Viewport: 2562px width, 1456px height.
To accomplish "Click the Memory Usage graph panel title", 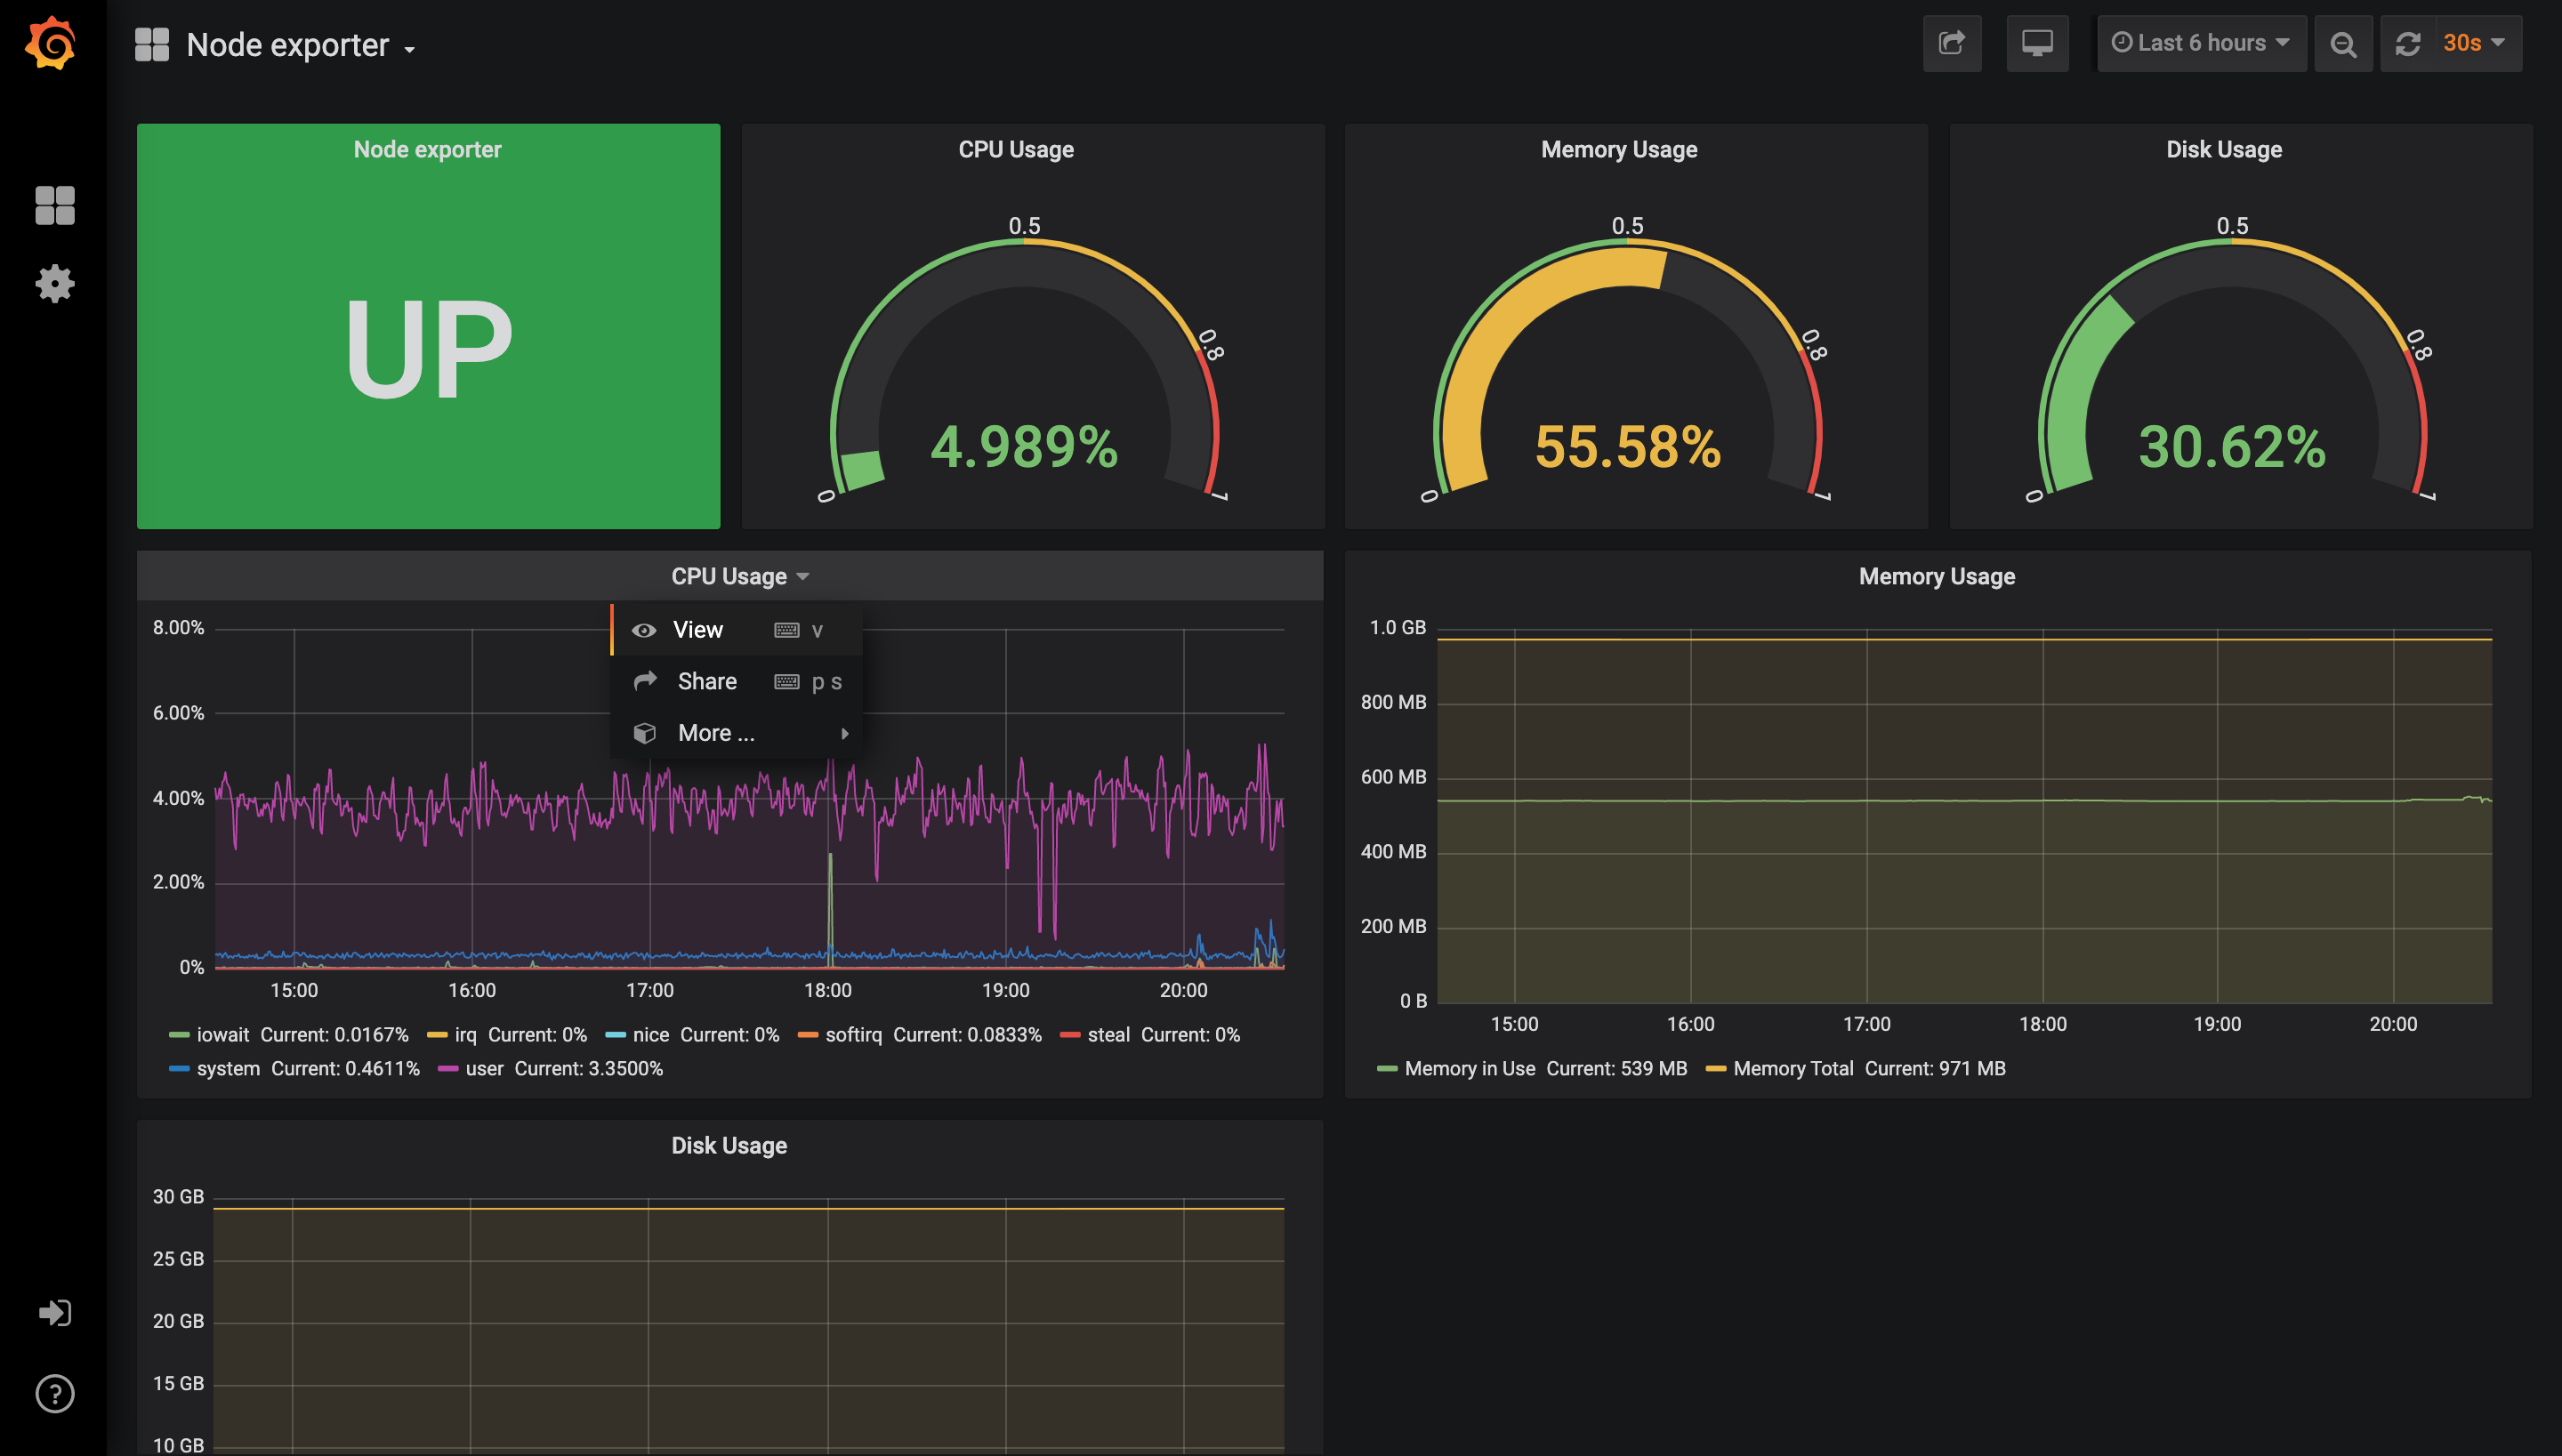I will point(1937,576).
